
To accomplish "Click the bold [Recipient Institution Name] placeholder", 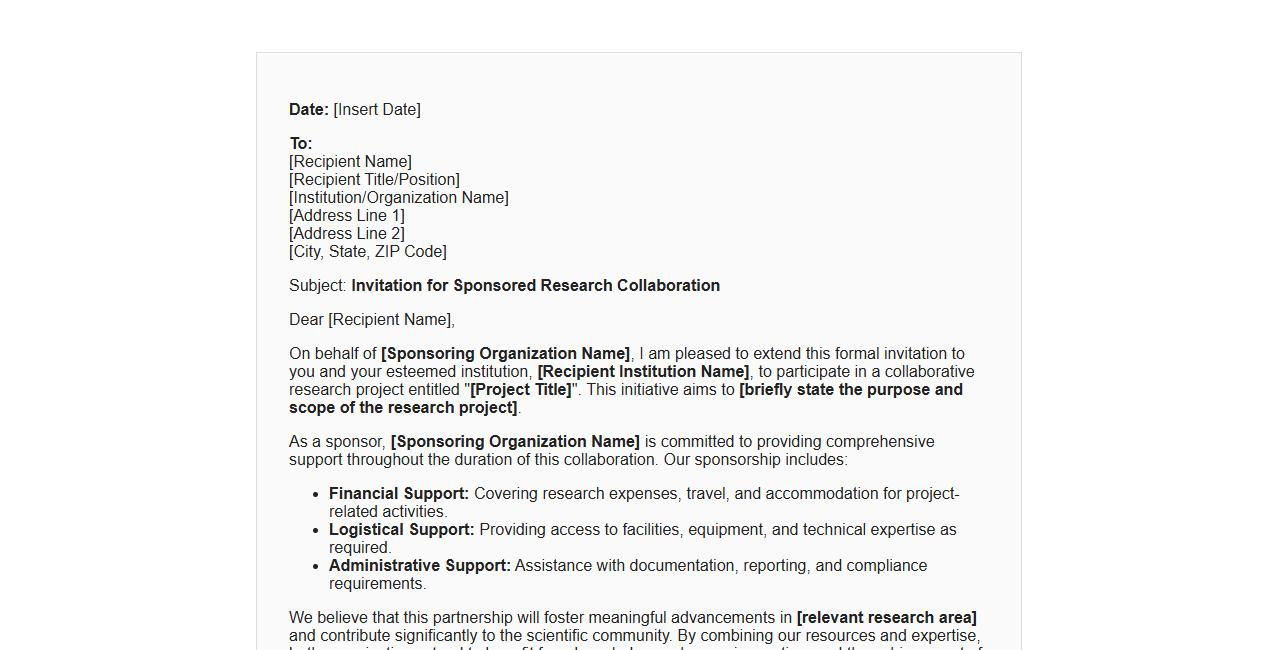I will 643,372.
